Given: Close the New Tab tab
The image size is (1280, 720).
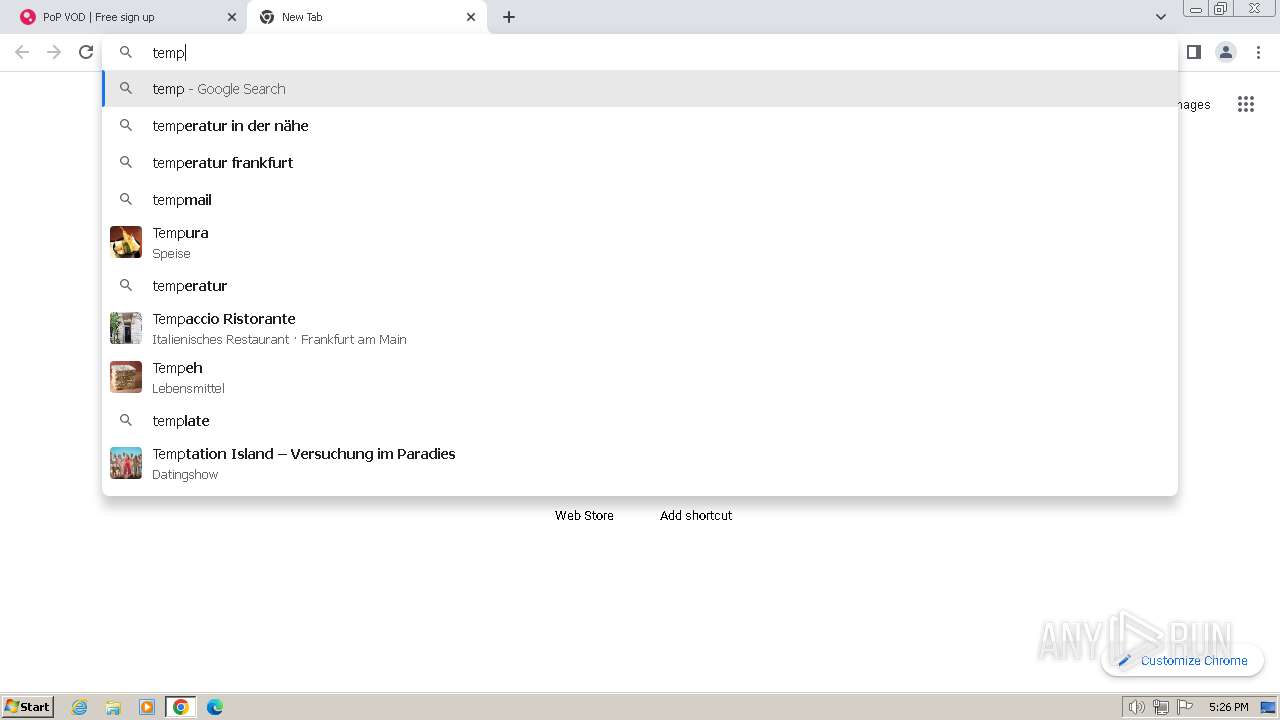Looking at the screenshot, I should [471, 17].
